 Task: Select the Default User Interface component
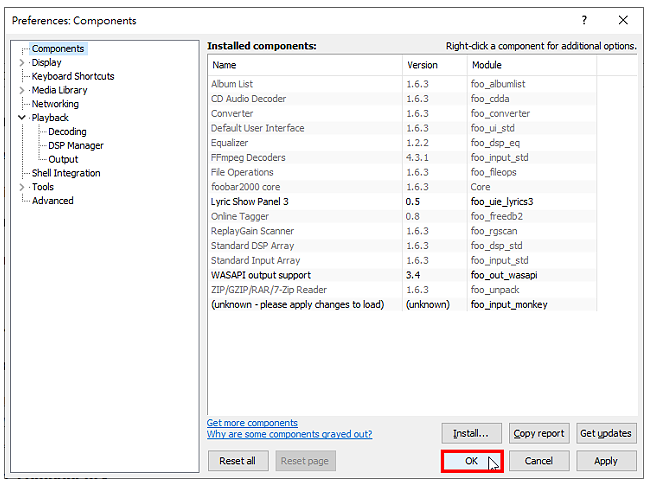pos(402,128)
